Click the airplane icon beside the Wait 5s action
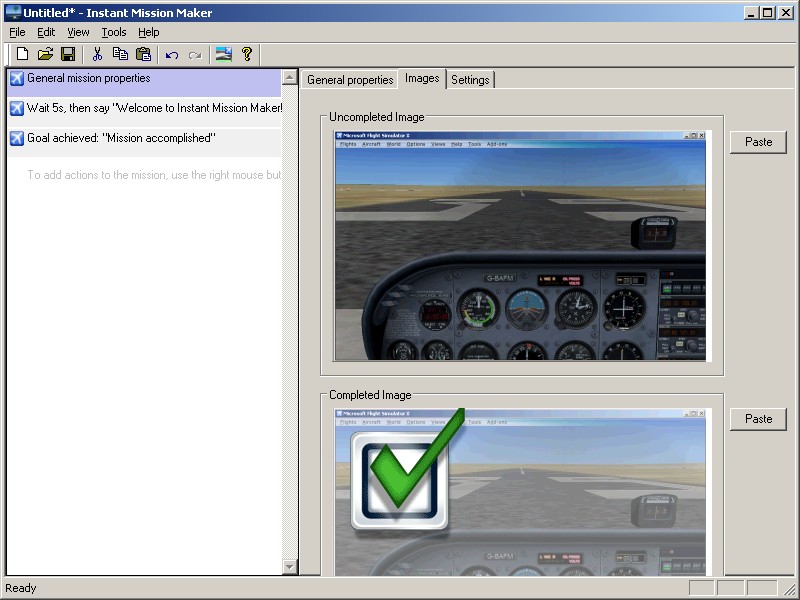The width and height of the screenshot is (800, 600). click(x=17, y=108)
